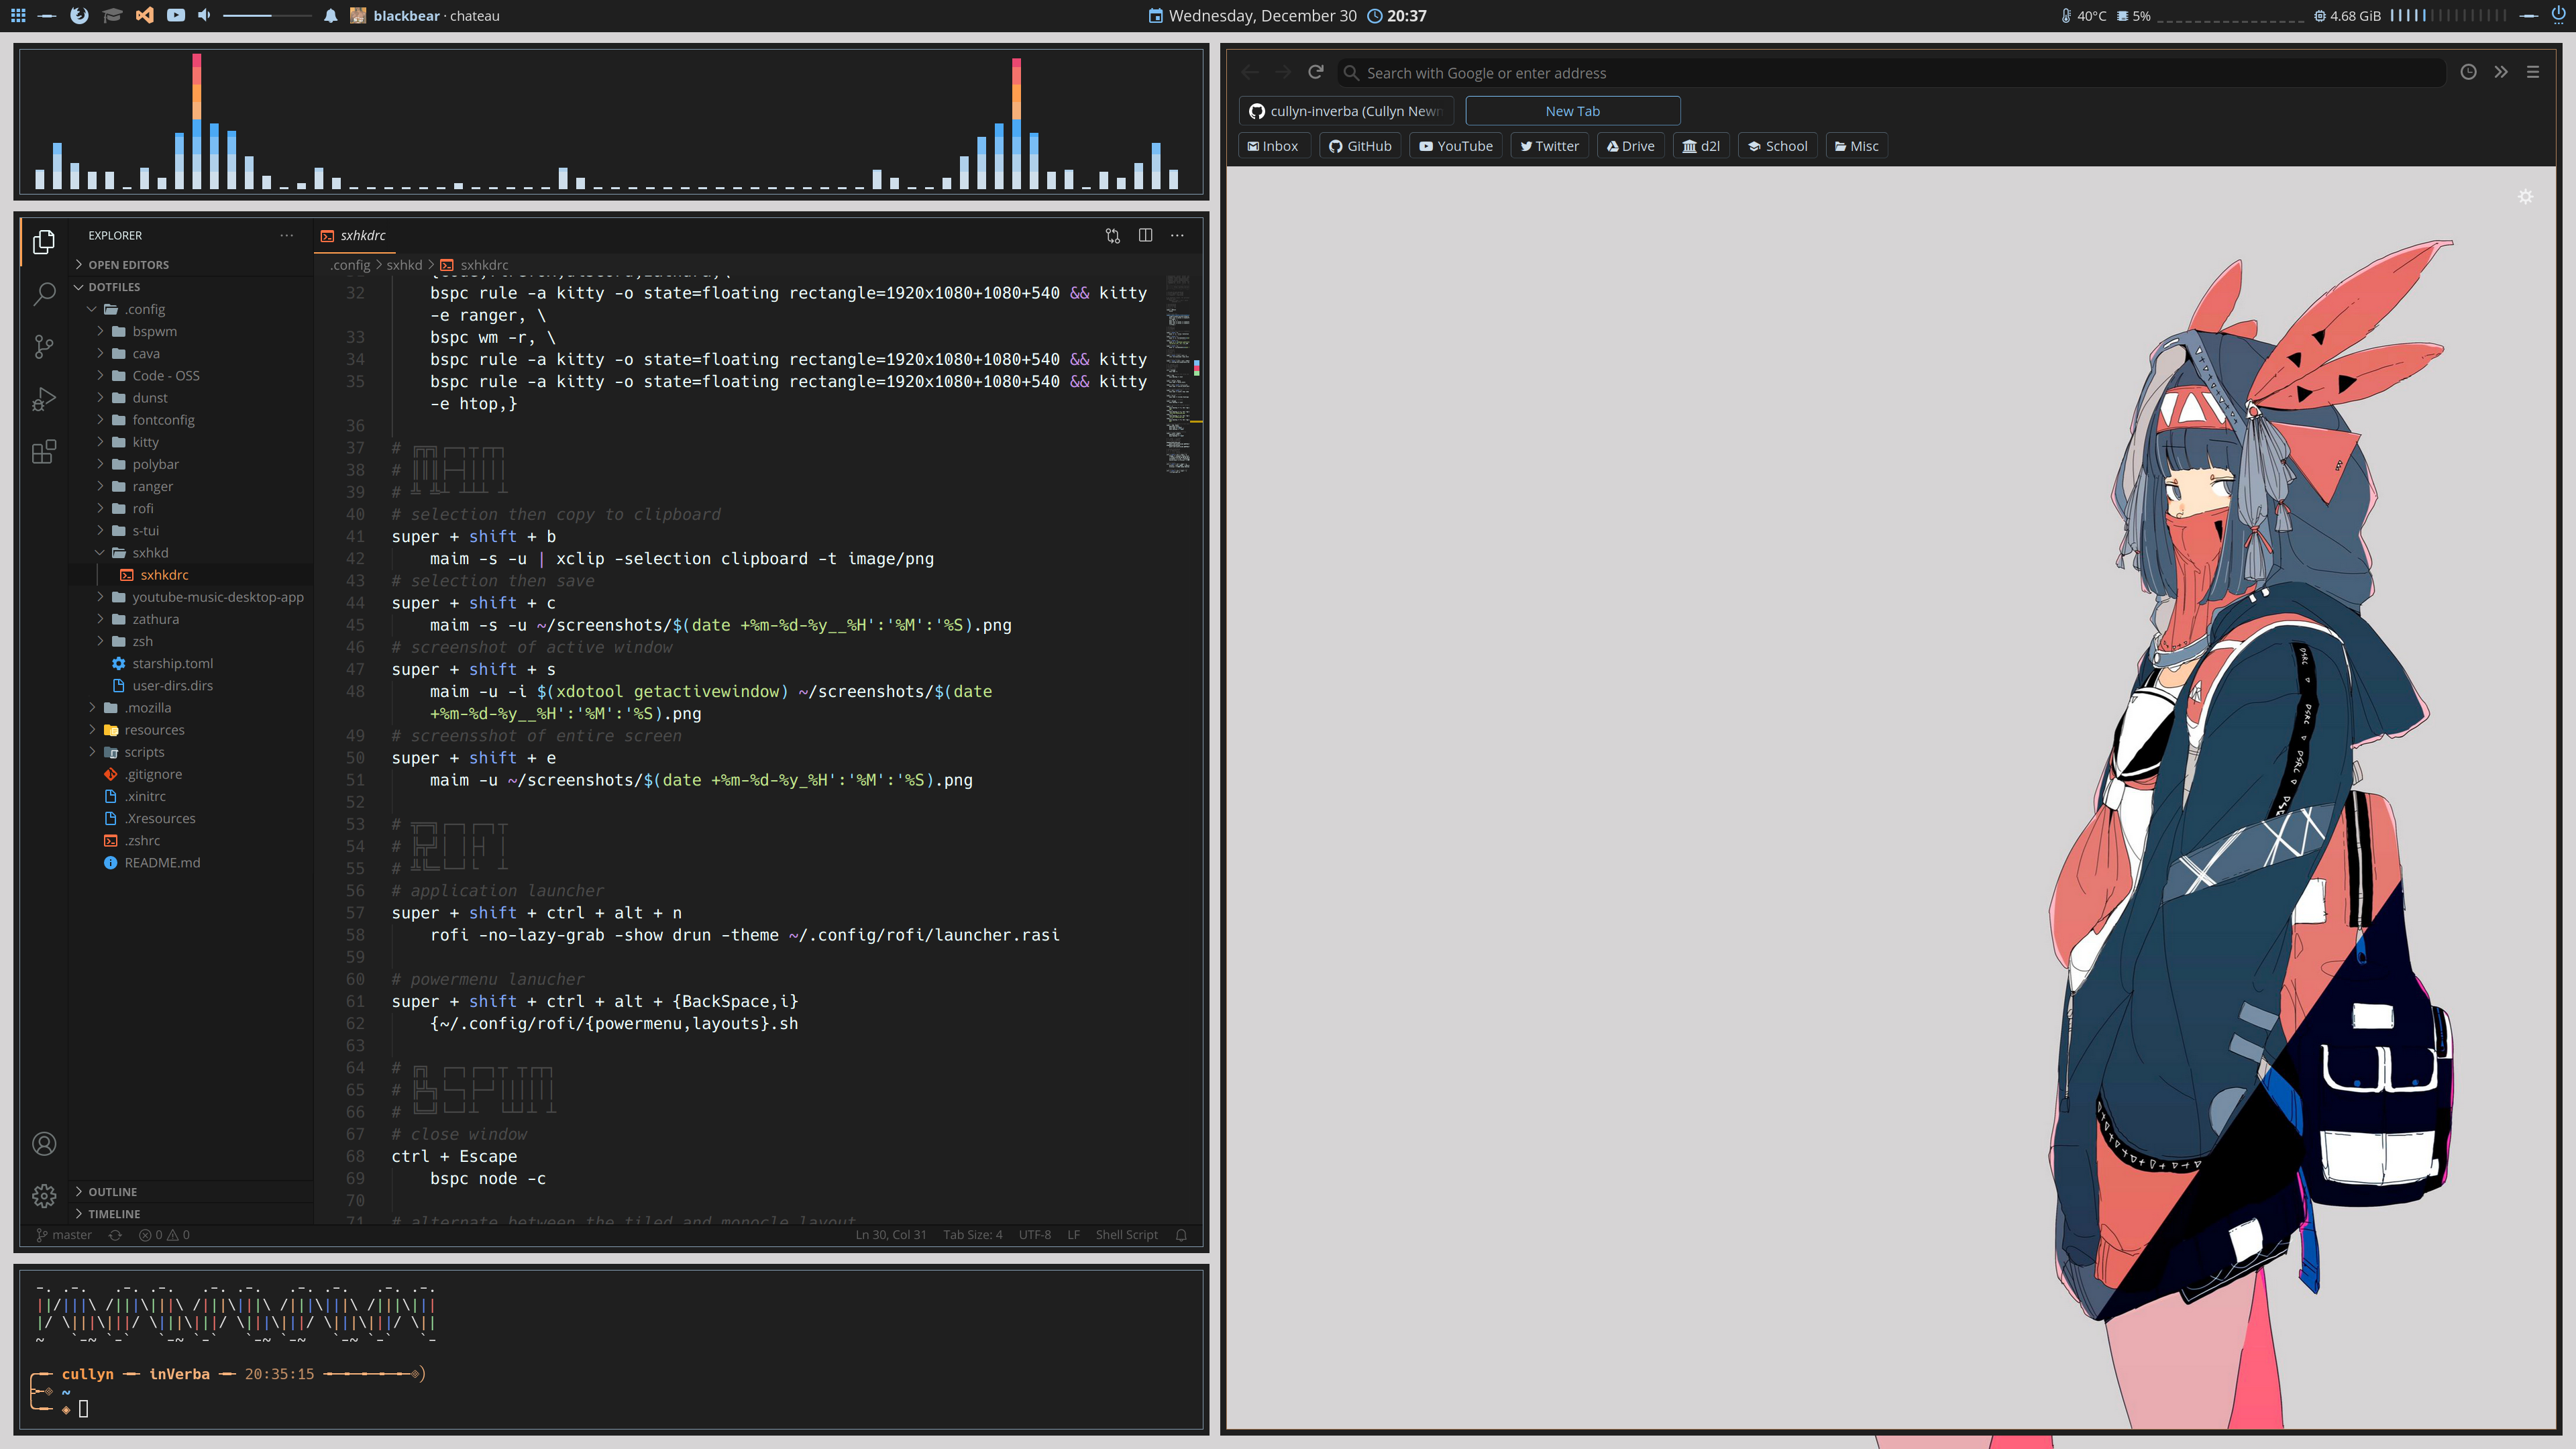Click the Manage gear icon in activity bar
Image resolution: width=2576 pixels, height=1449 pixels.
[44, 1195]
